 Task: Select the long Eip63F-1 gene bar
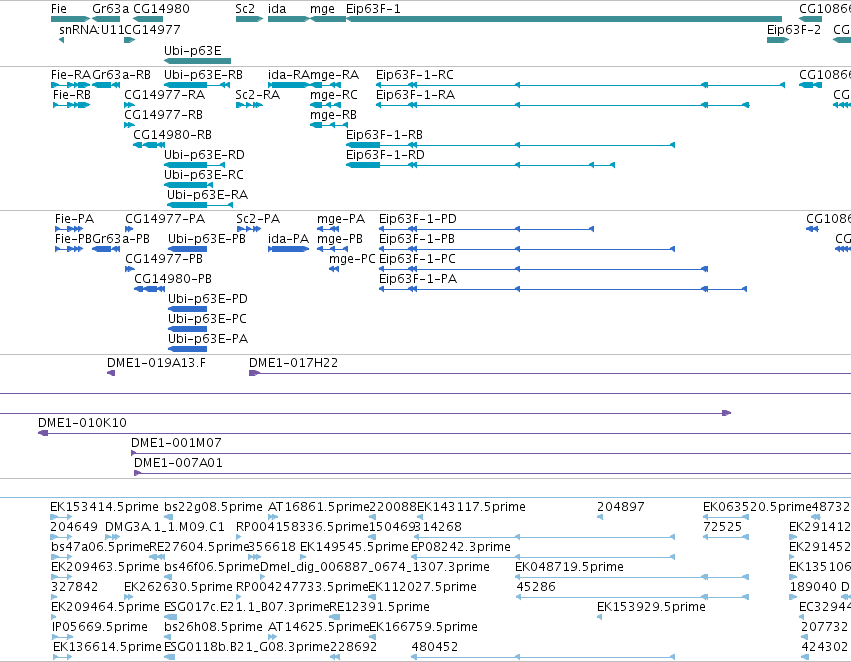(x=564, y=19)
